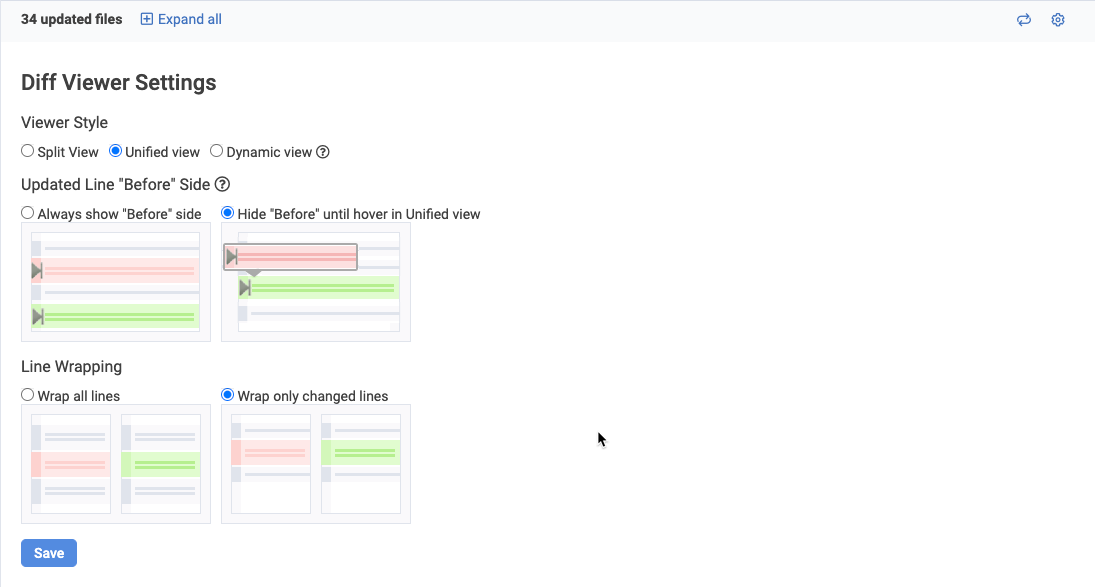The image size is (1095, 587).
Task: Click the plus icon before Expand all
Action: point(147,19)
